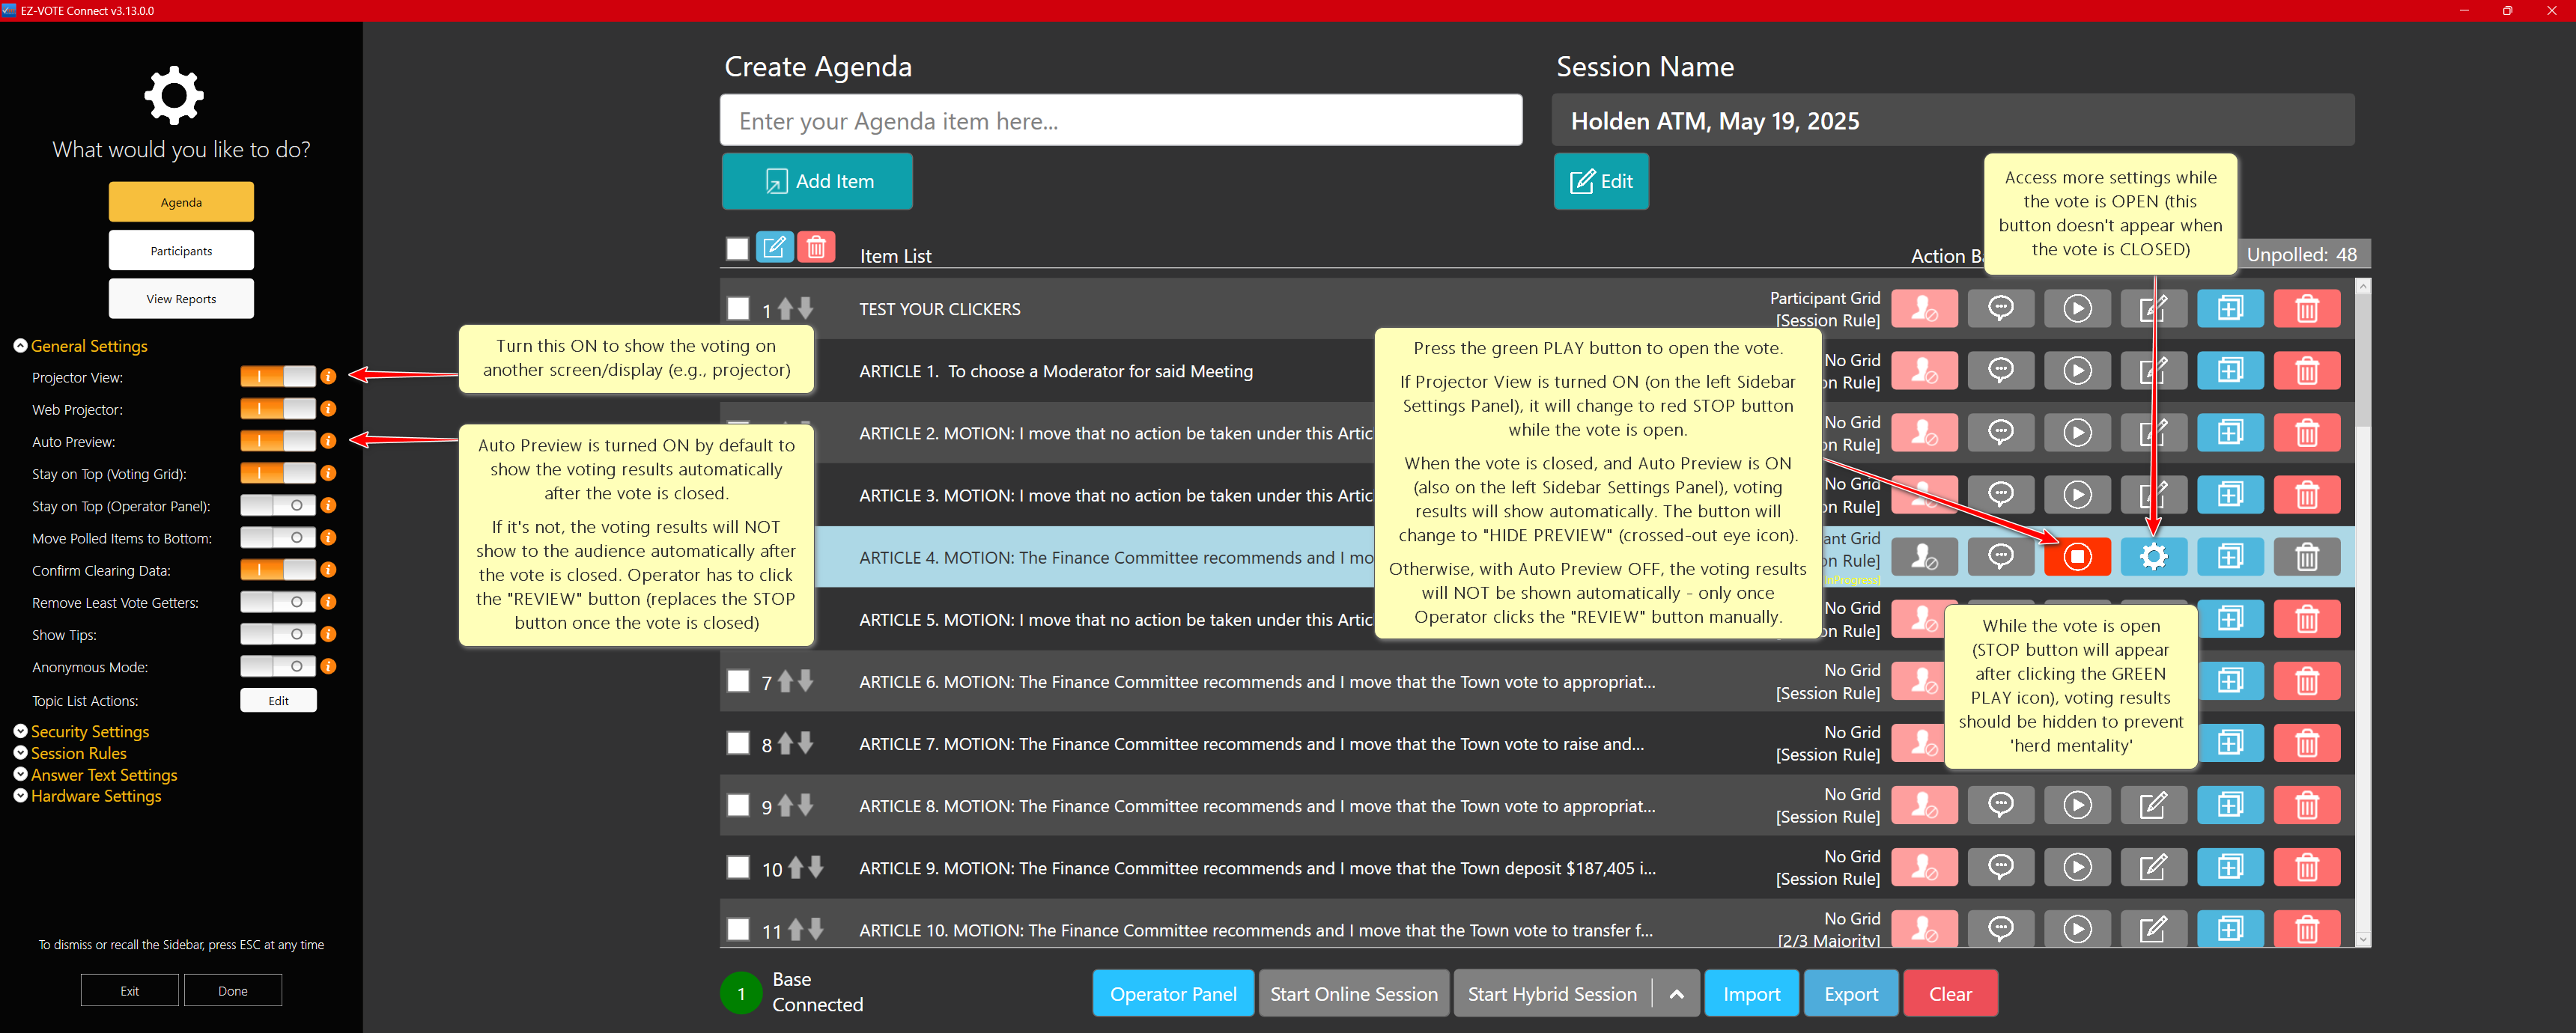The image size is (2576, 1033).
Task: Toggle the Projector View switch
Action: pyautogui.click(x=278, y=377)
